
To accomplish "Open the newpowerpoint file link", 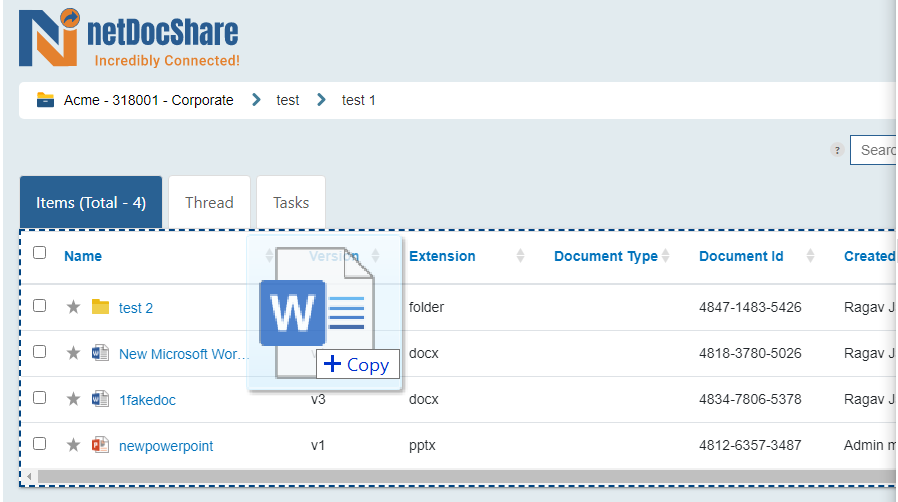I will [x=166, y=445].
